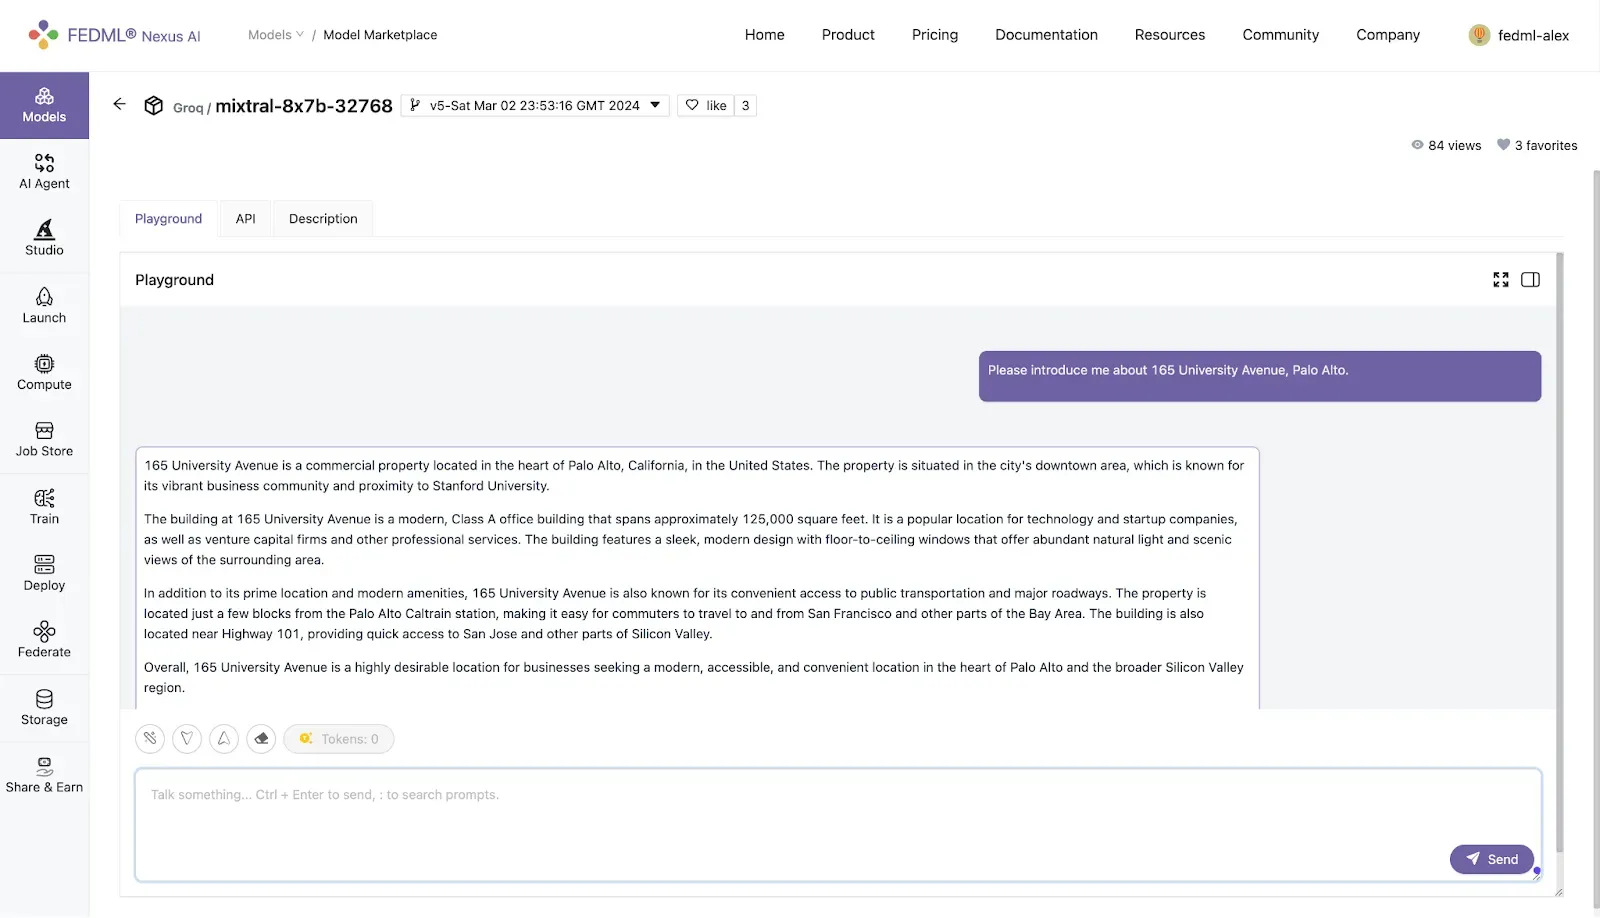Open Share & Earn in the sidebar
The width and height of the screenshot is (1600, 918).
(x=44, y=775)
